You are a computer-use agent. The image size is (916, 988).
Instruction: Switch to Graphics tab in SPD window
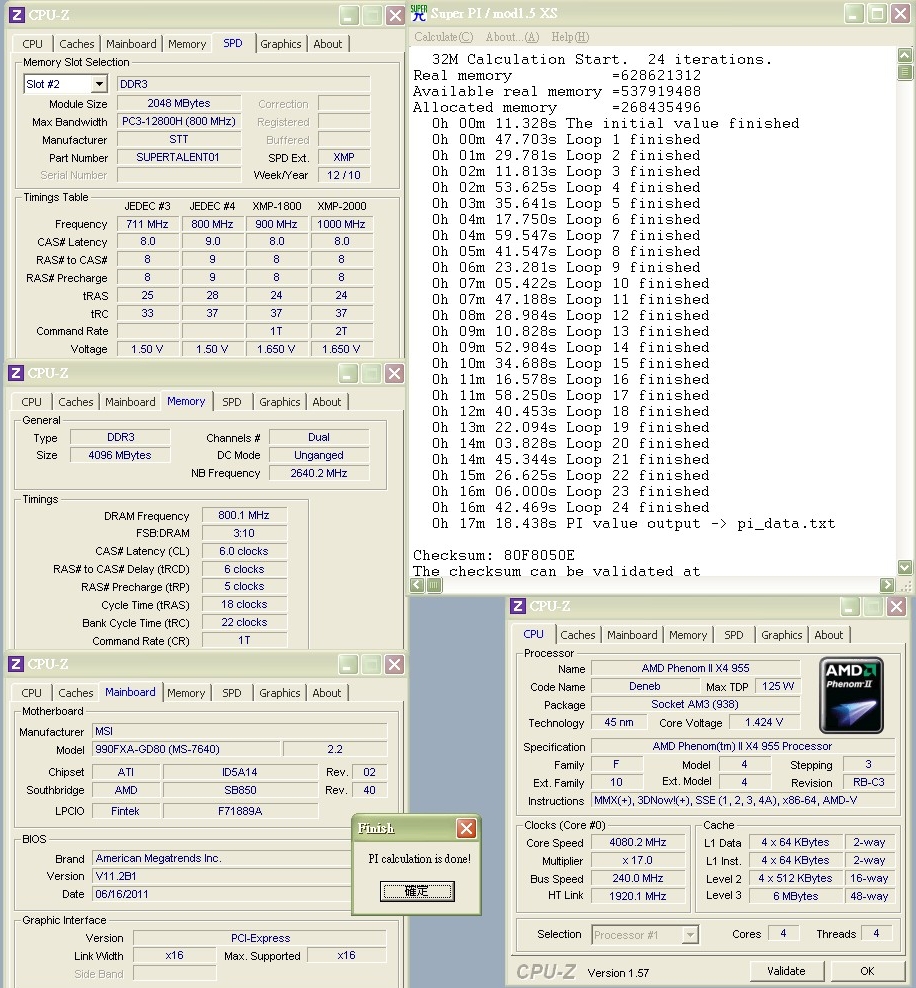pos(280,44)
